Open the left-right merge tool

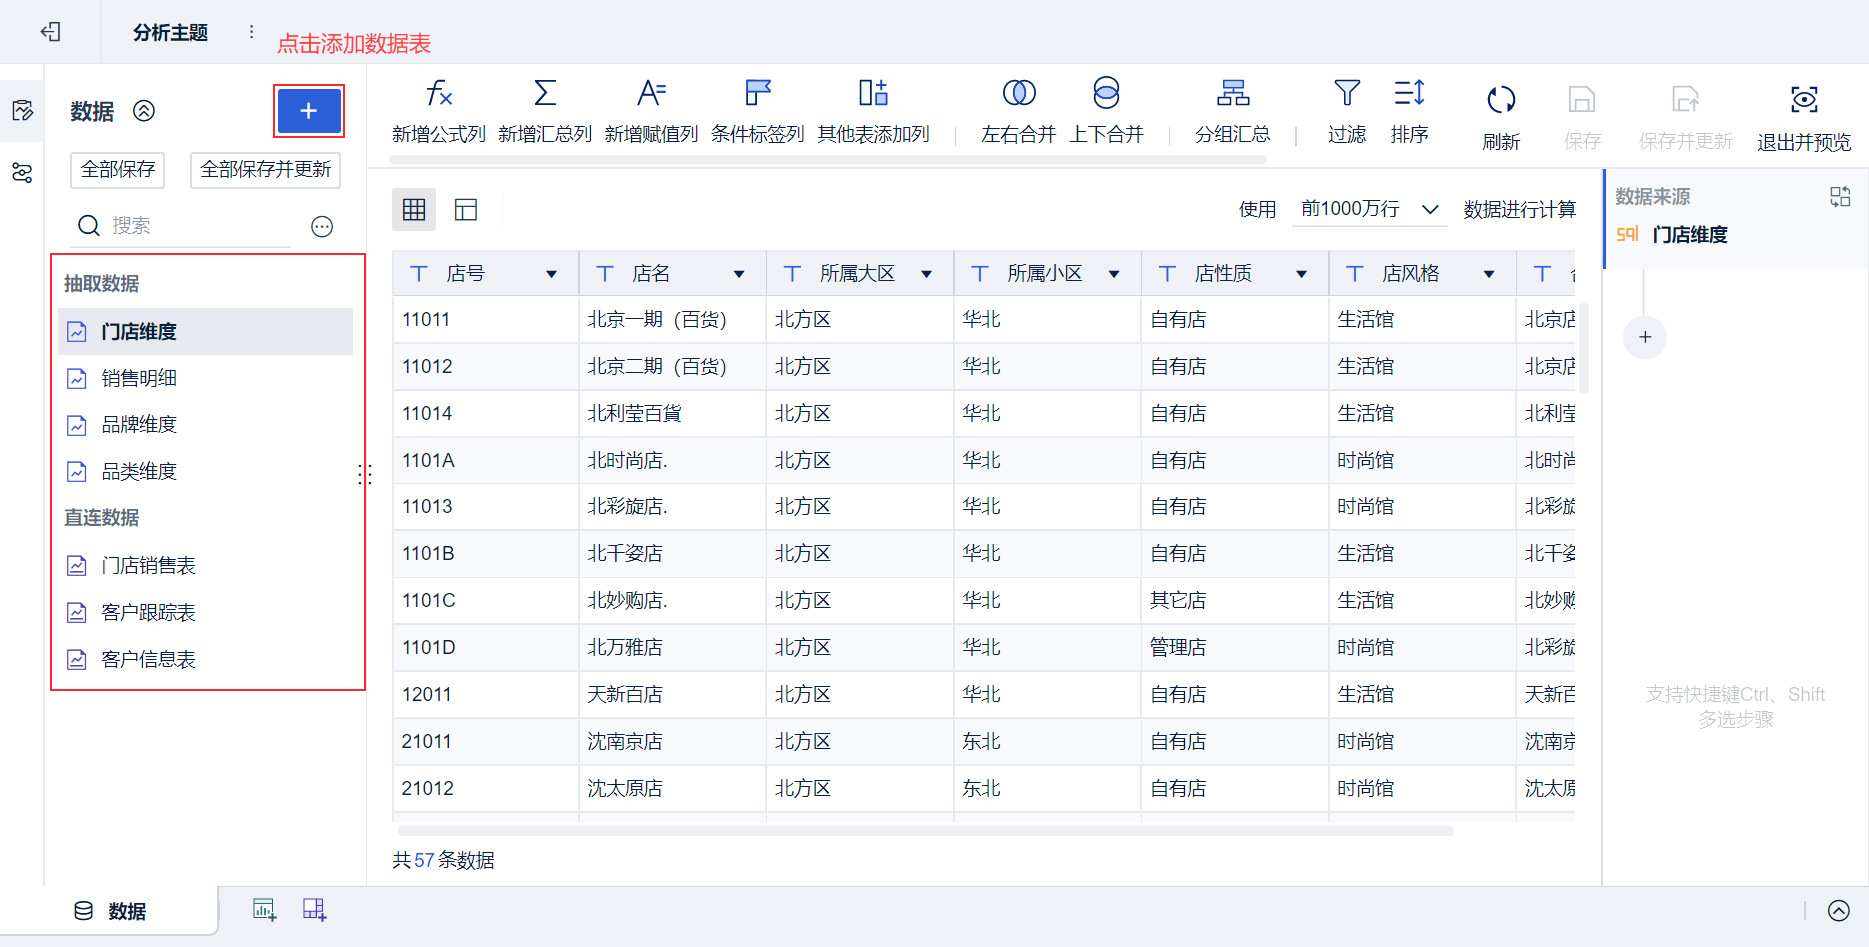tap(1018, 111)
